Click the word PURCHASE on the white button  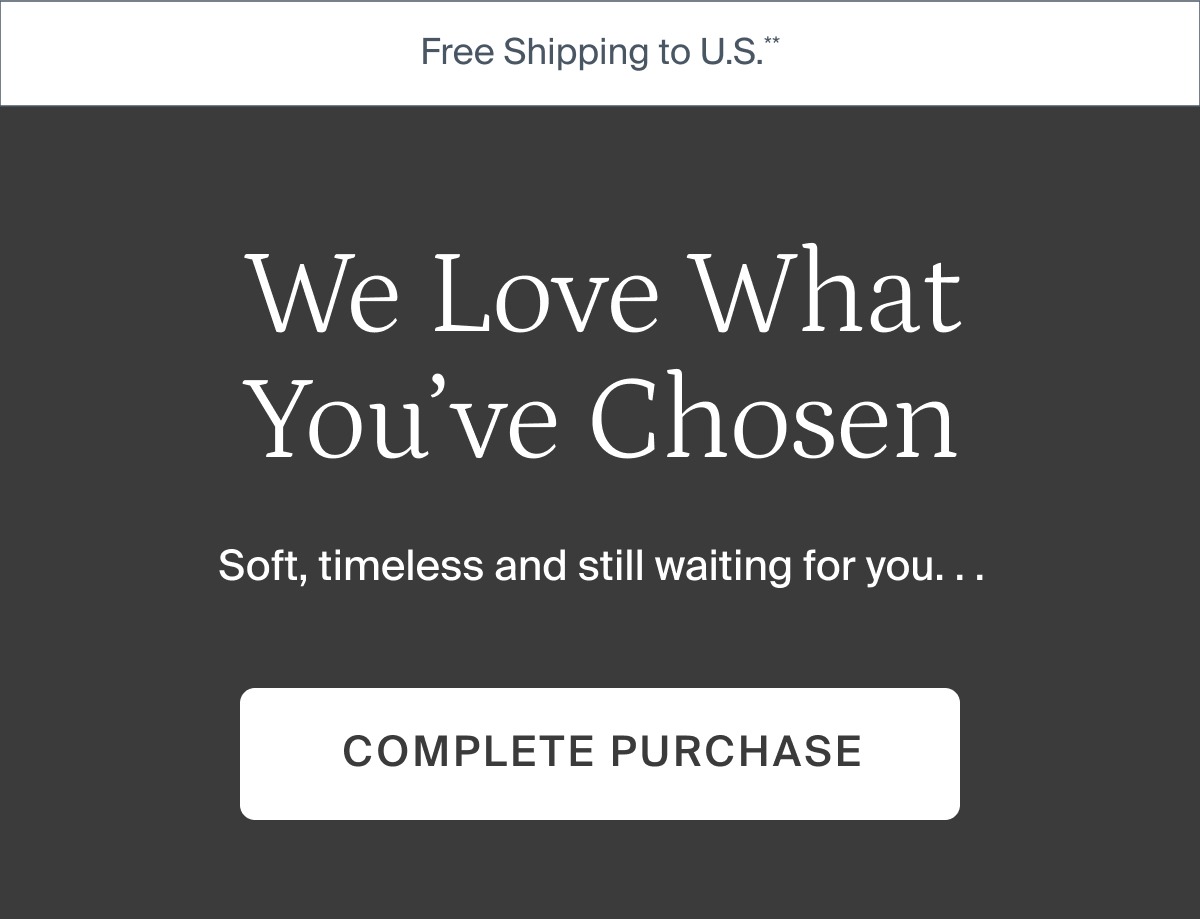[737, 751]
